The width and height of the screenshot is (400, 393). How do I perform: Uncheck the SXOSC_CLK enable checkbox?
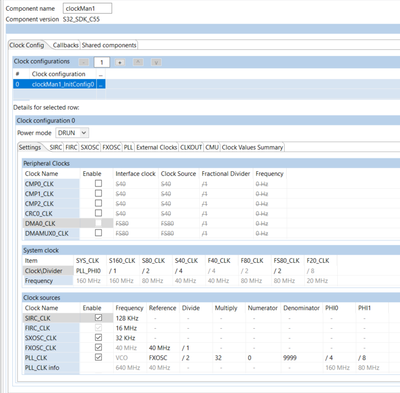(98, 338)
